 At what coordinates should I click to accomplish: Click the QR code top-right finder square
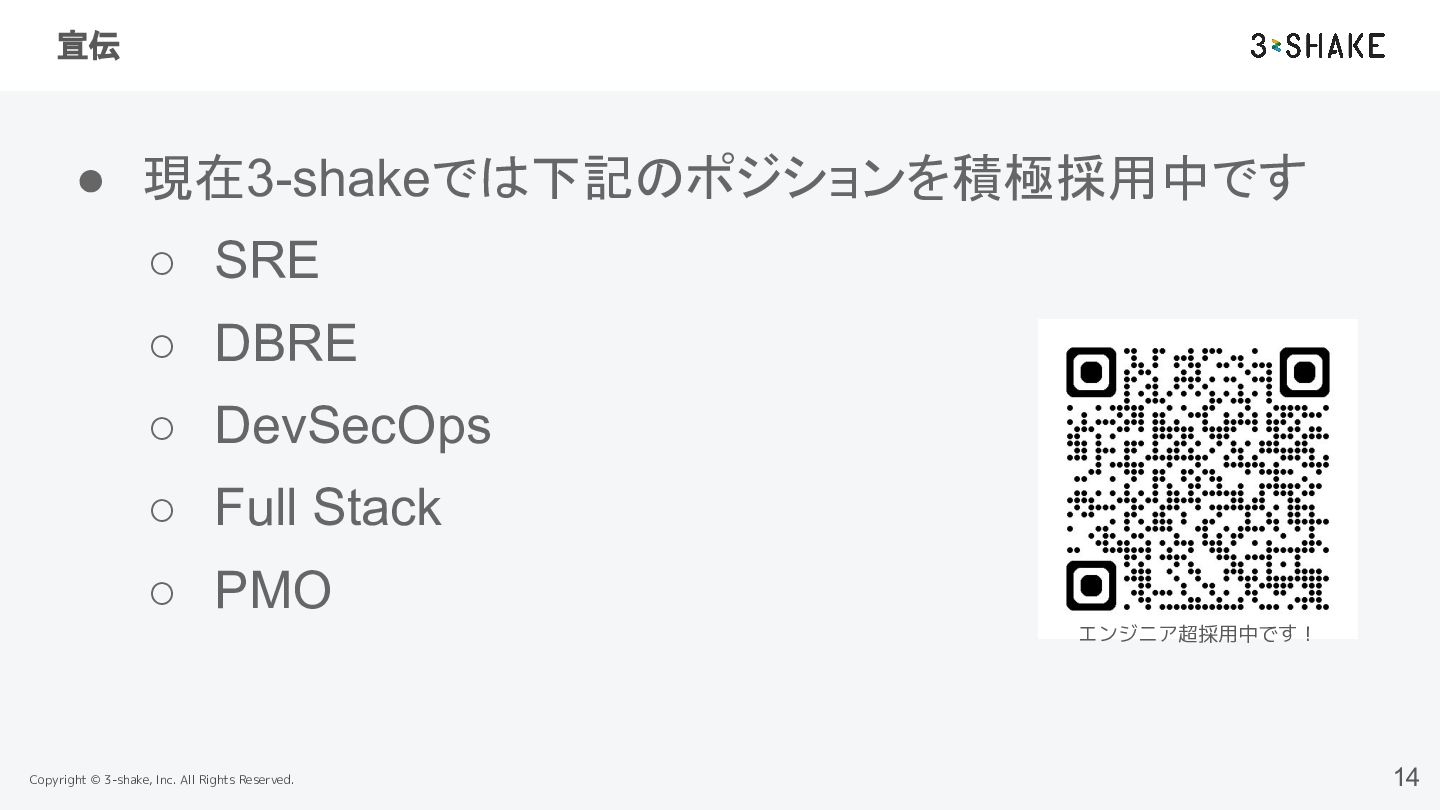point(1304,373)
